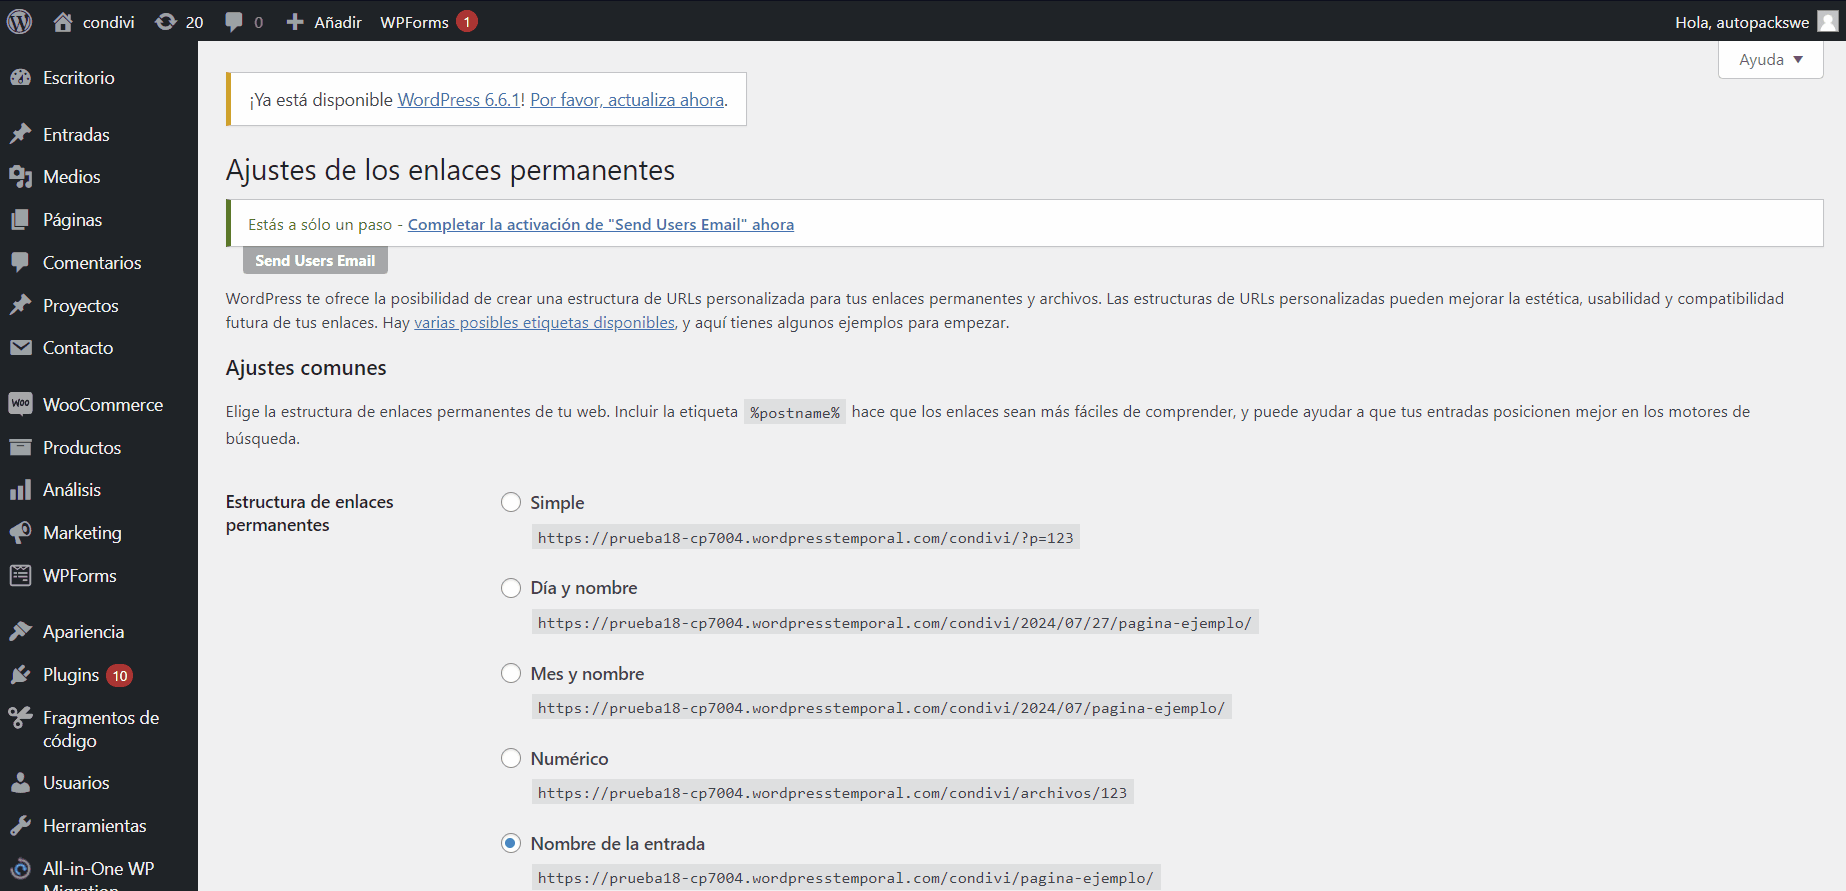Click the Usuarios person icon
Viewport: 1846px width, 891px height.
pos(20,783)
